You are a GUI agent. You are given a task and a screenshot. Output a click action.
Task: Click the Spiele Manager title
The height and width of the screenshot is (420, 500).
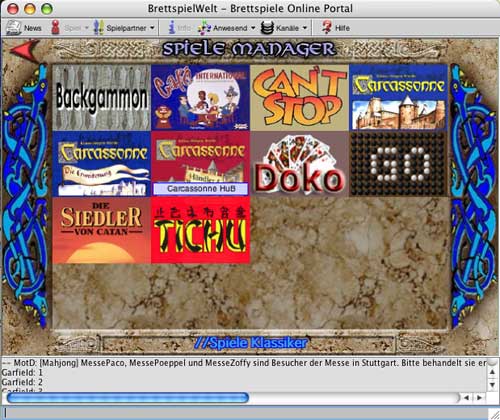click(x=249, y=49)
